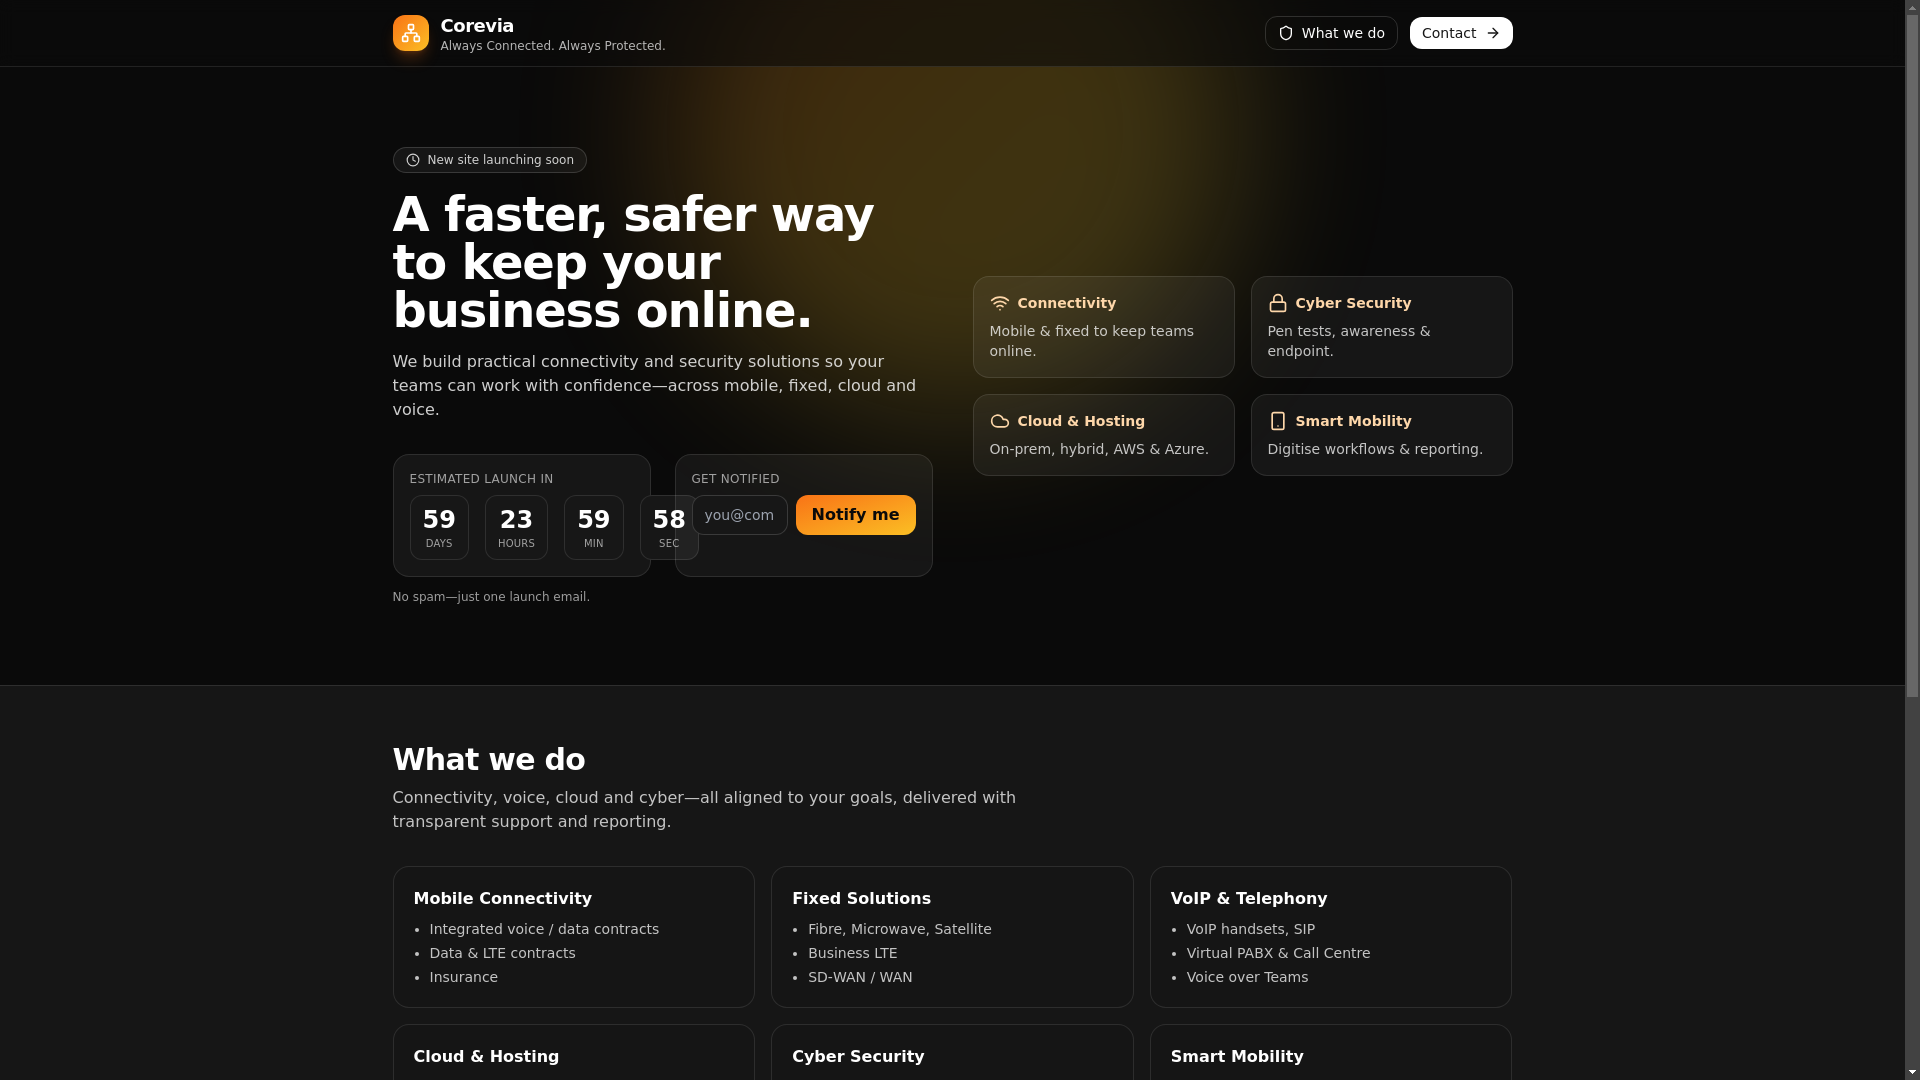This screenshot has width=1920, height=1080.
Task: Focus the you@company email input field
Action: click(739, 515)
